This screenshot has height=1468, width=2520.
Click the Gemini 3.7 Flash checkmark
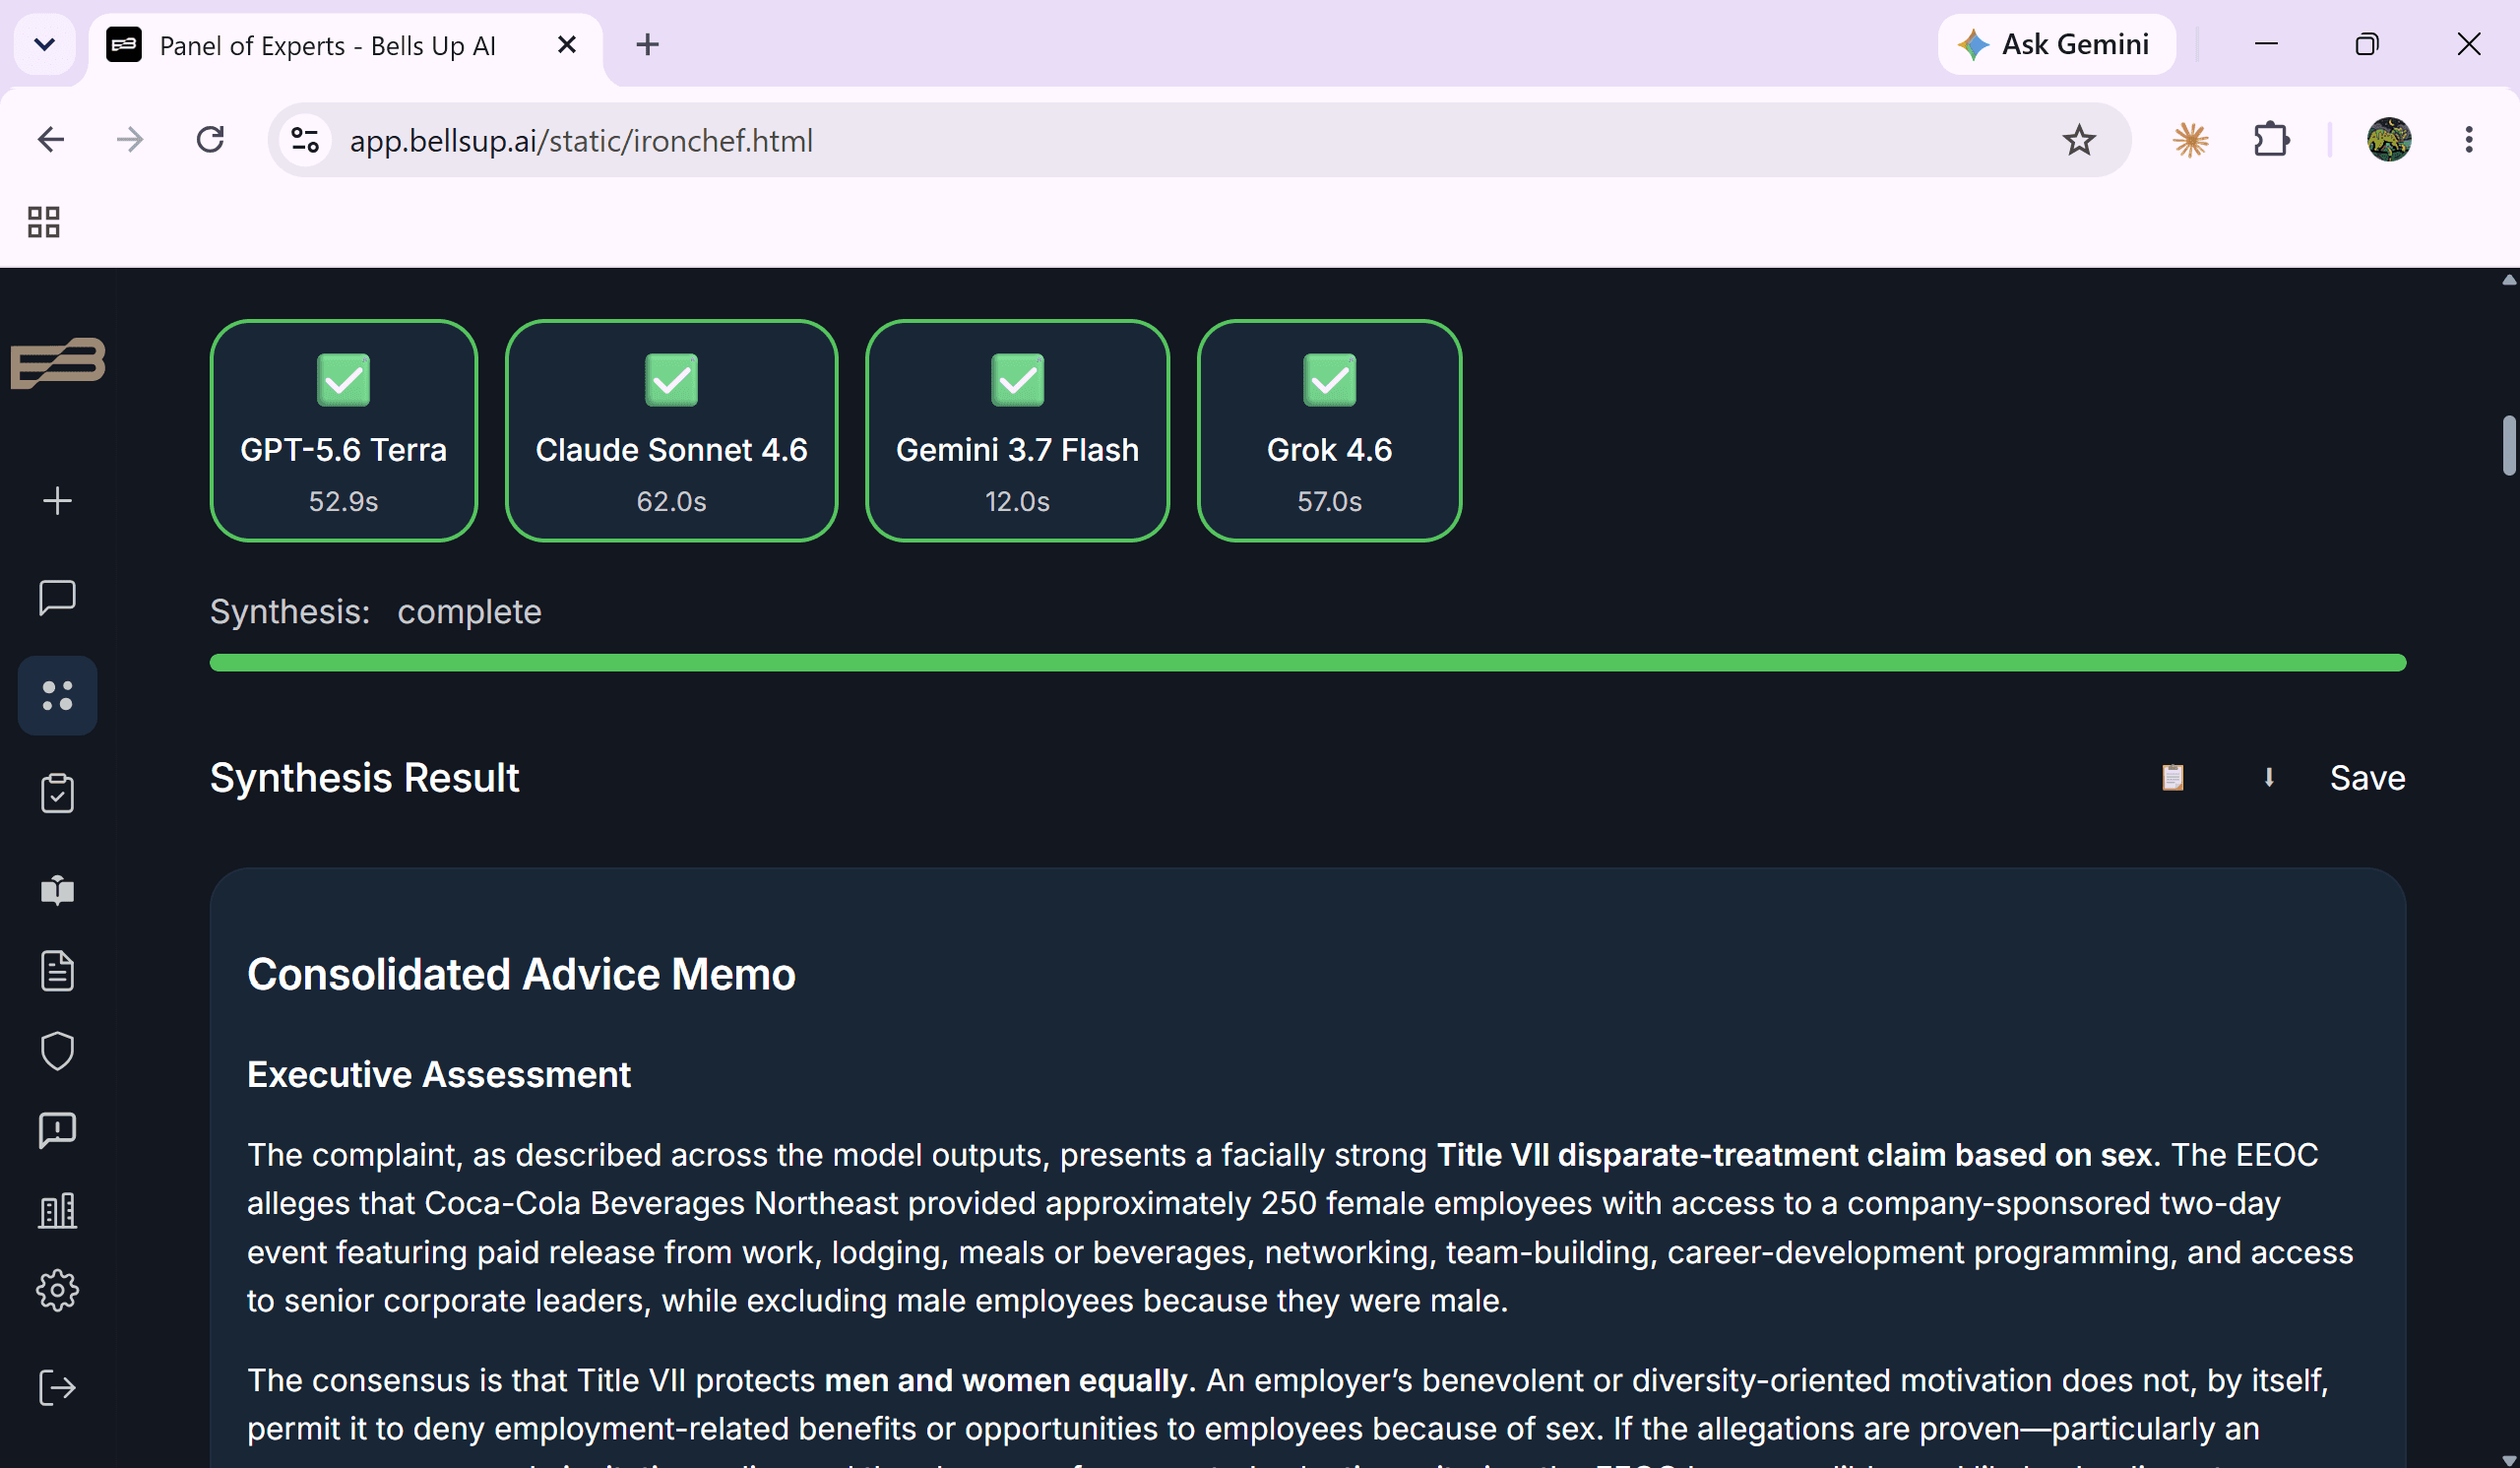pyautogui.click(x=1017, y=380)
